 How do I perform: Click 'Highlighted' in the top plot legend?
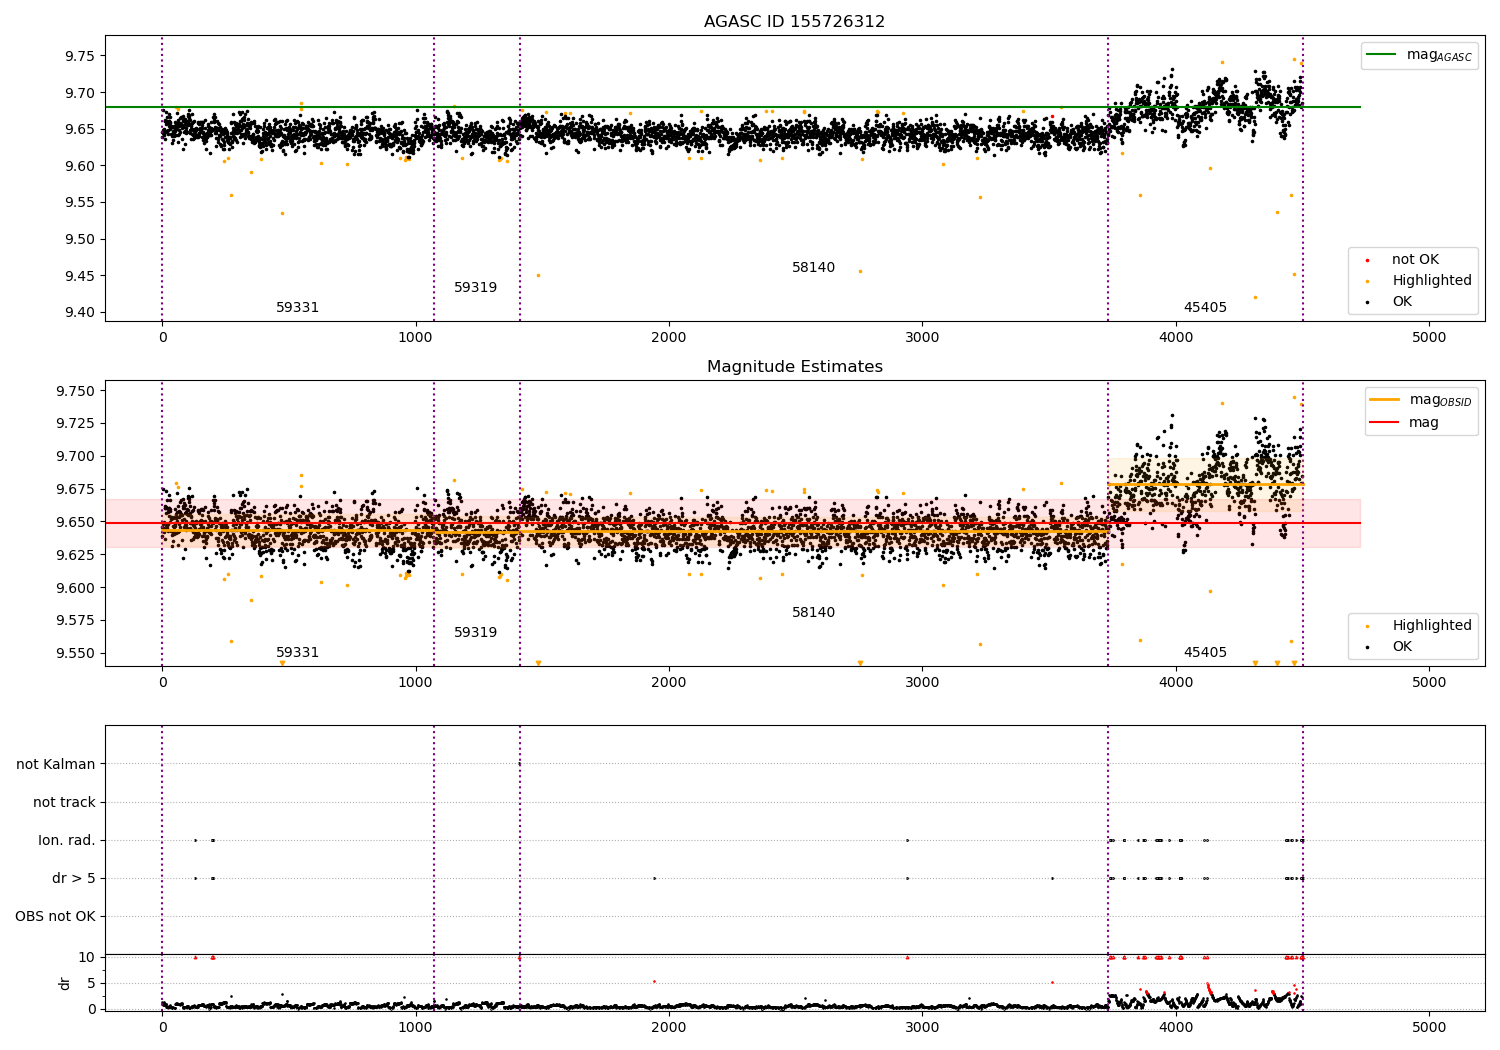point(1417,281)
